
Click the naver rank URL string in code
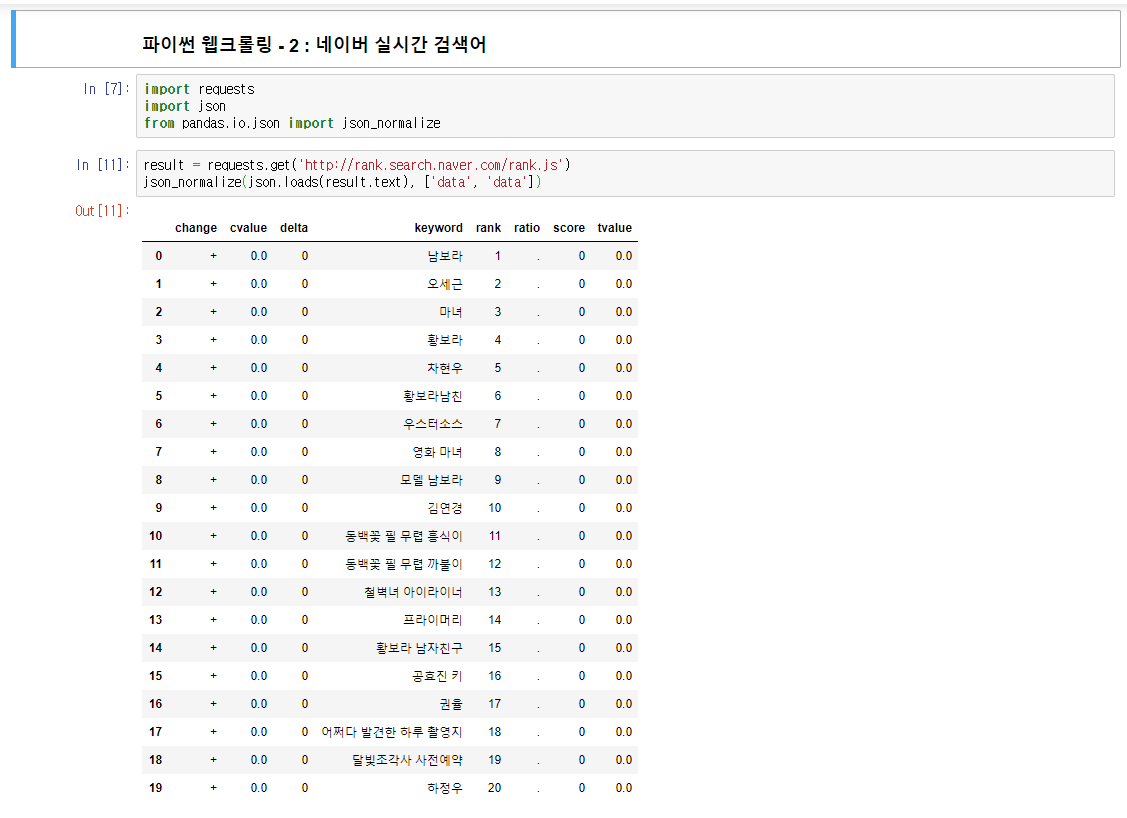431,165
